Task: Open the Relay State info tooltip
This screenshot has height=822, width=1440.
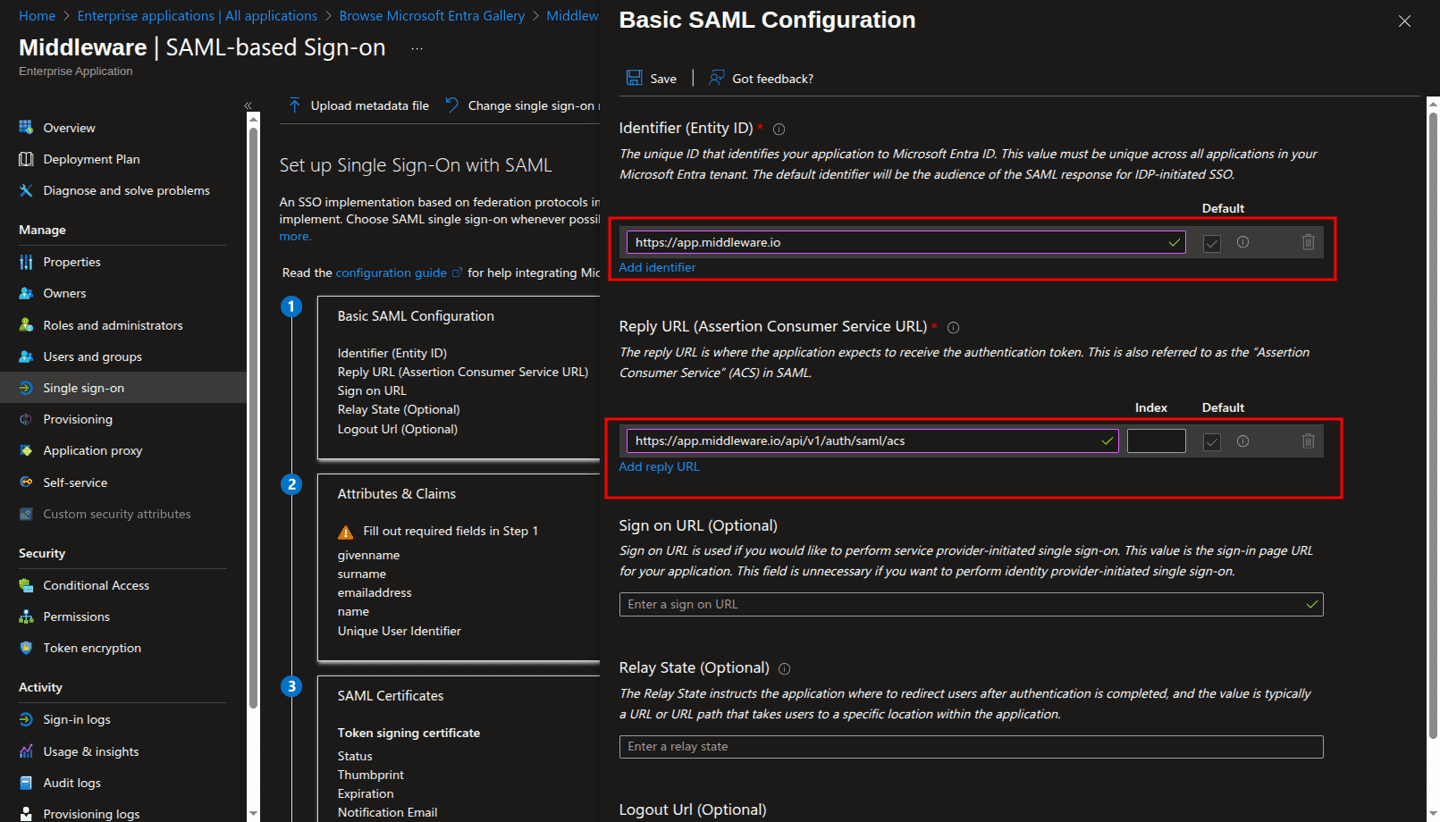Action: pyautogui.click(x=784, y=668)
